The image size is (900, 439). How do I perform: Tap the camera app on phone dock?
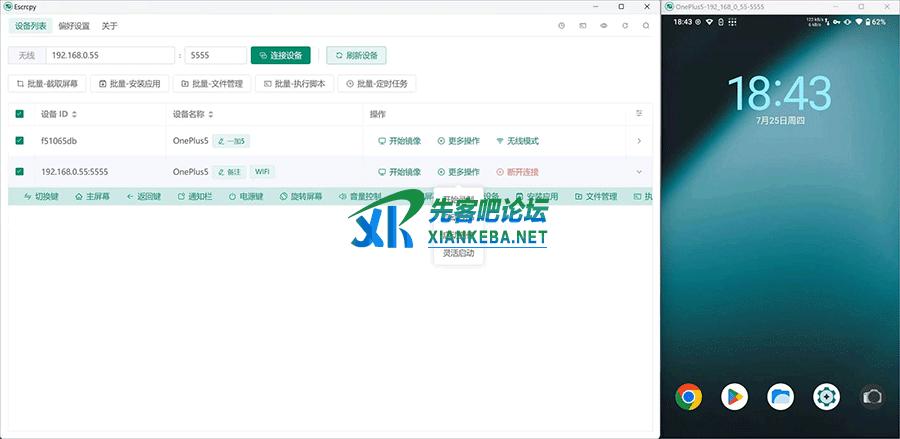pos(872,397)
